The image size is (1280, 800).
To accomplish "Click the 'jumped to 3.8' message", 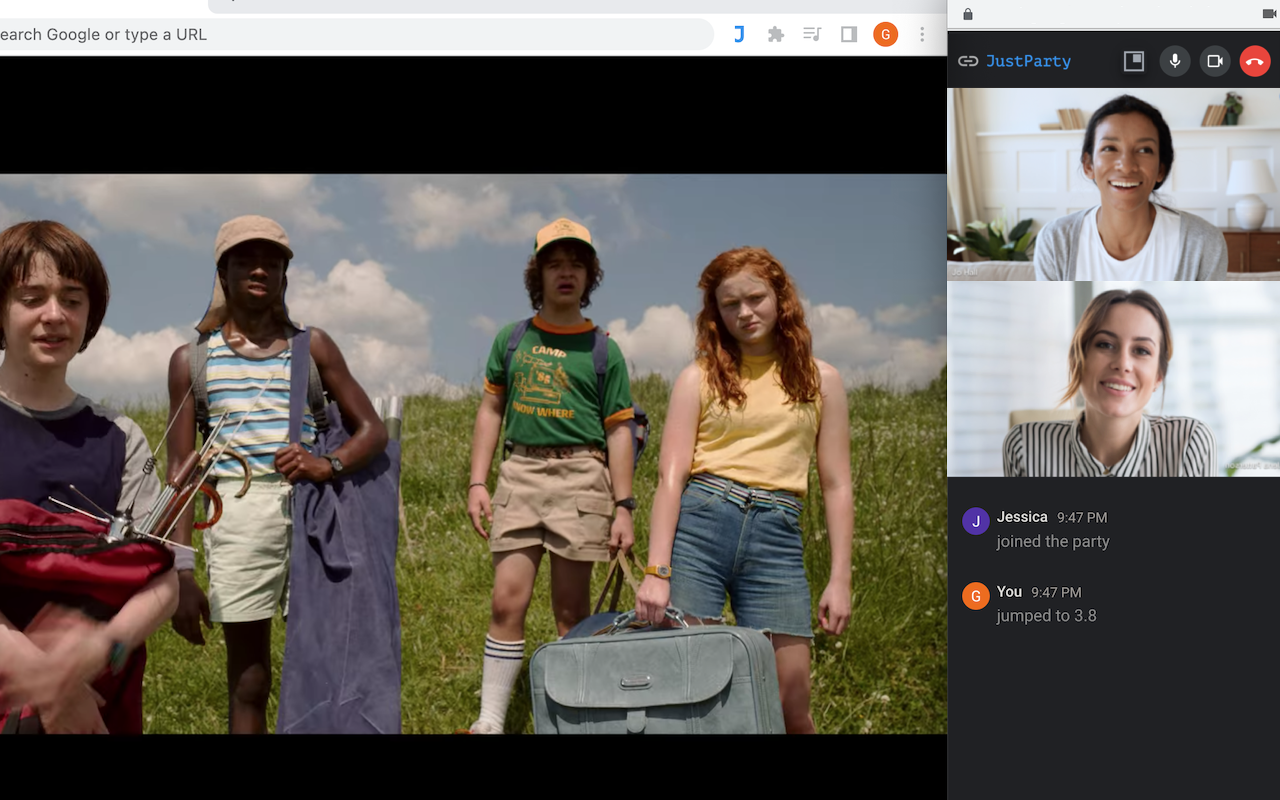I will [1046, 616].
